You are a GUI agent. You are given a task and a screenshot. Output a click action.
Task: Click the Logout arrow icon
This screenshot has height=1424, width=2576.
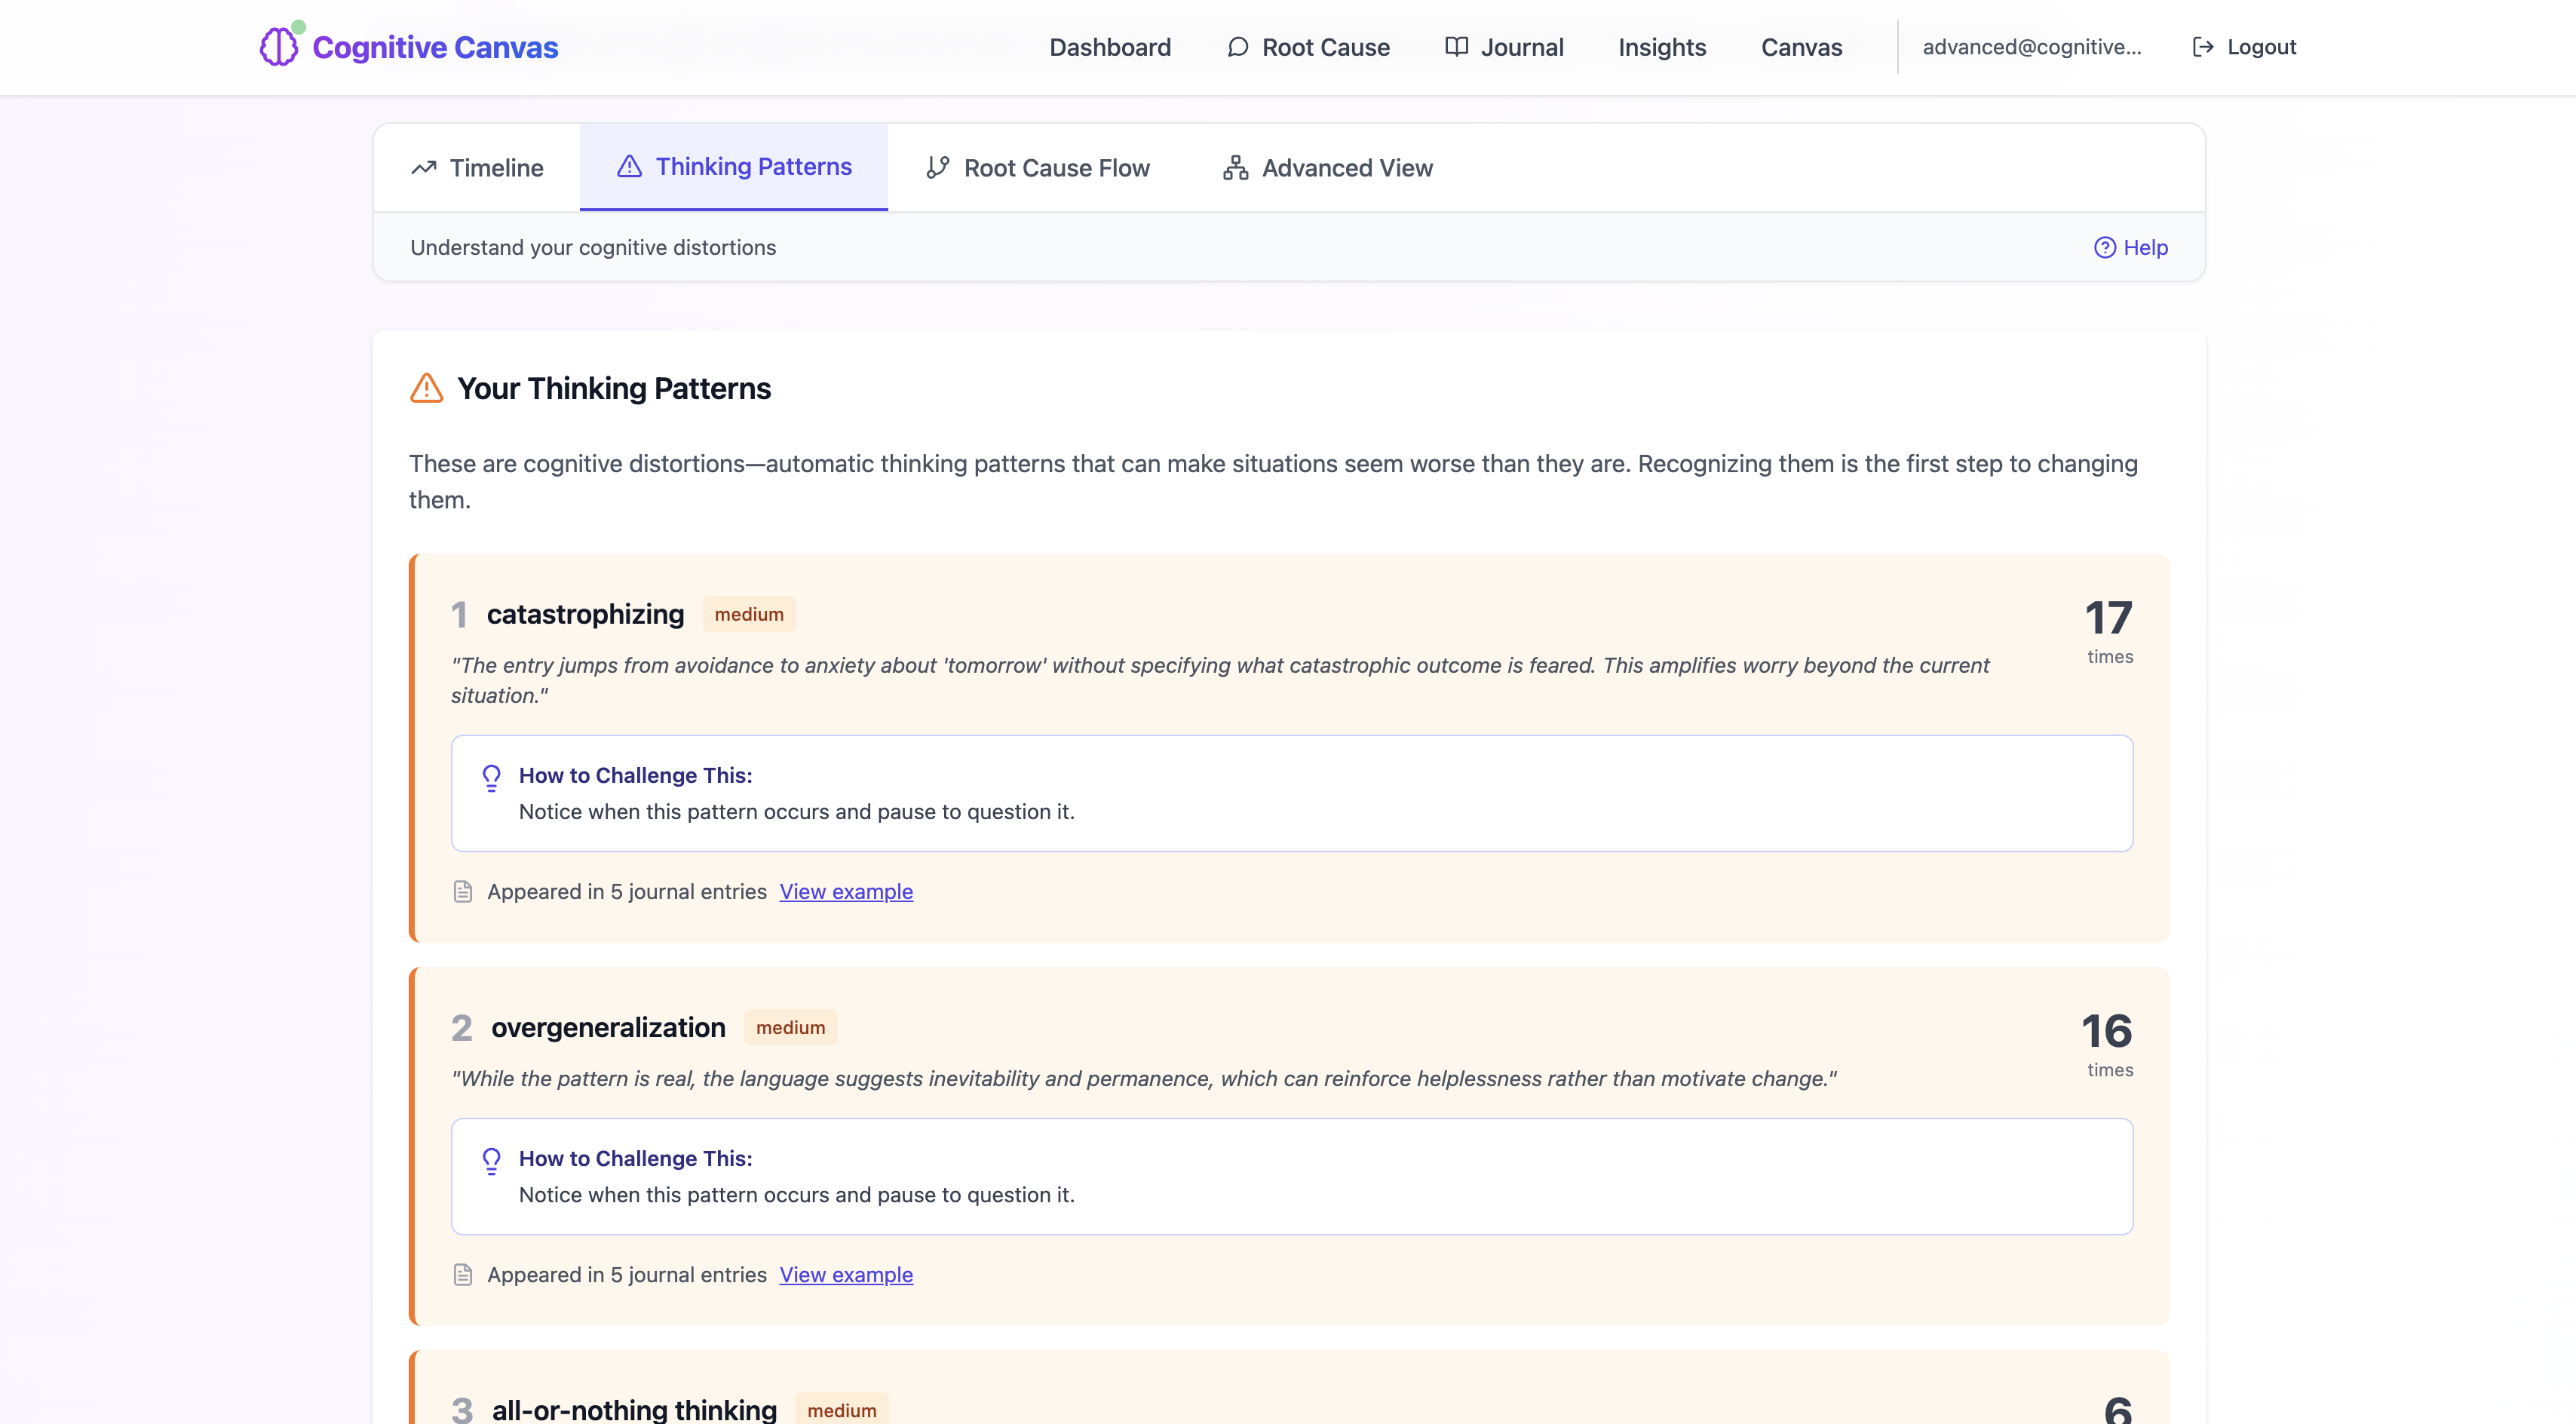(2202, 47)
